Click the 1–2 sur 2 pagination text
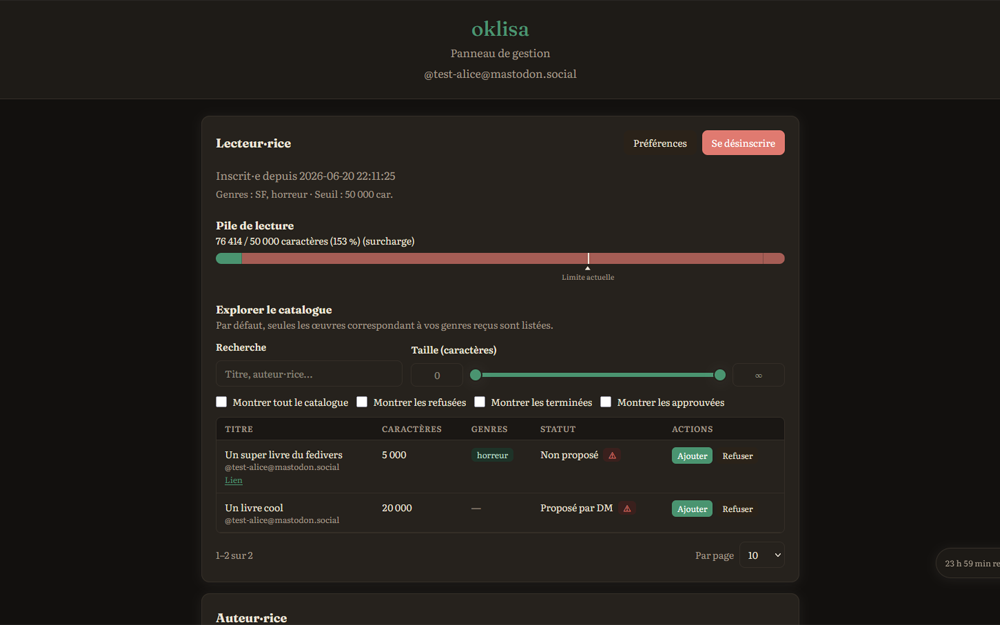The image size is (1000, 625). pyautogui.click(x=234, y=555)
